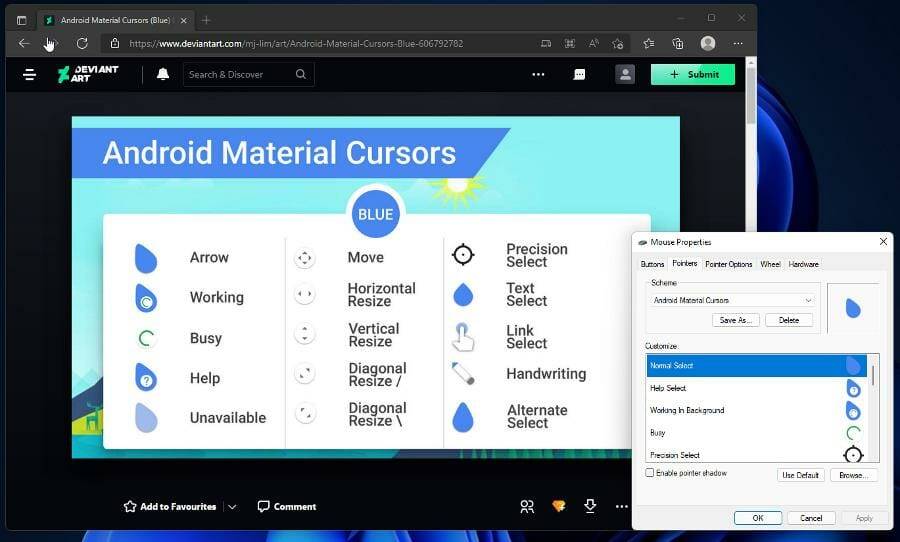Open browser Collections icon
900x542 pixels.
[678, 43]
